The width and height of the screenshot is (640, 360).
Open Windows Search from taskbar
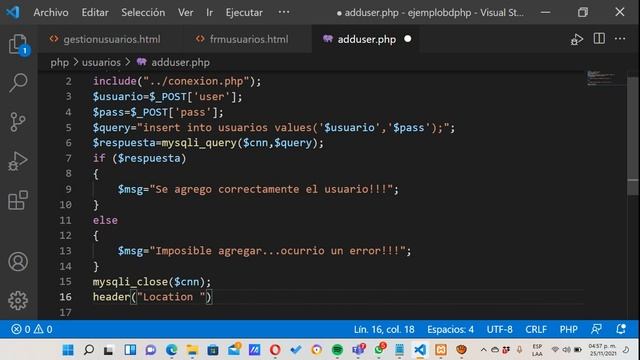[89, 350]
